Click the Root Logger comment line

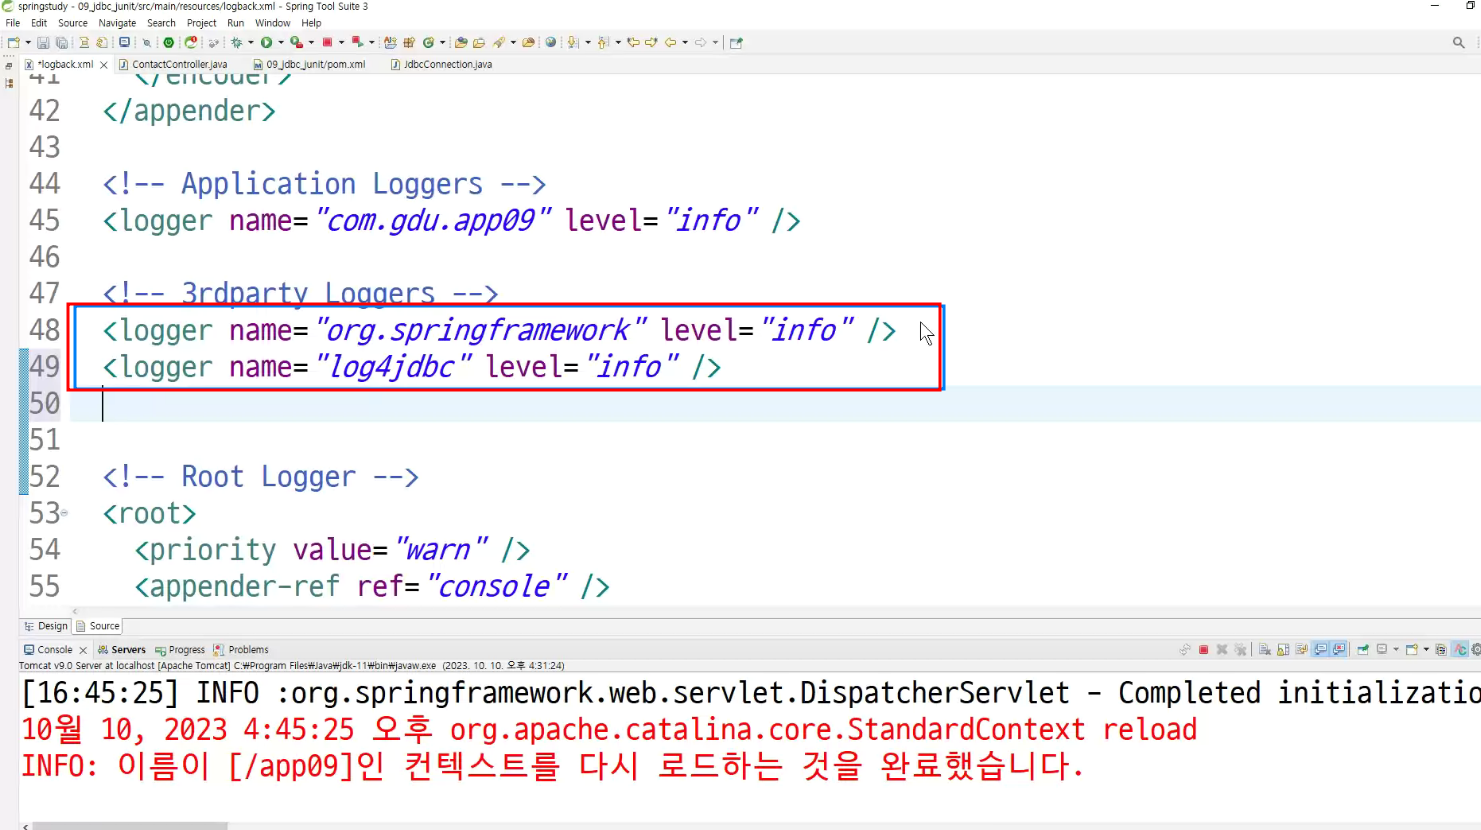260,477
